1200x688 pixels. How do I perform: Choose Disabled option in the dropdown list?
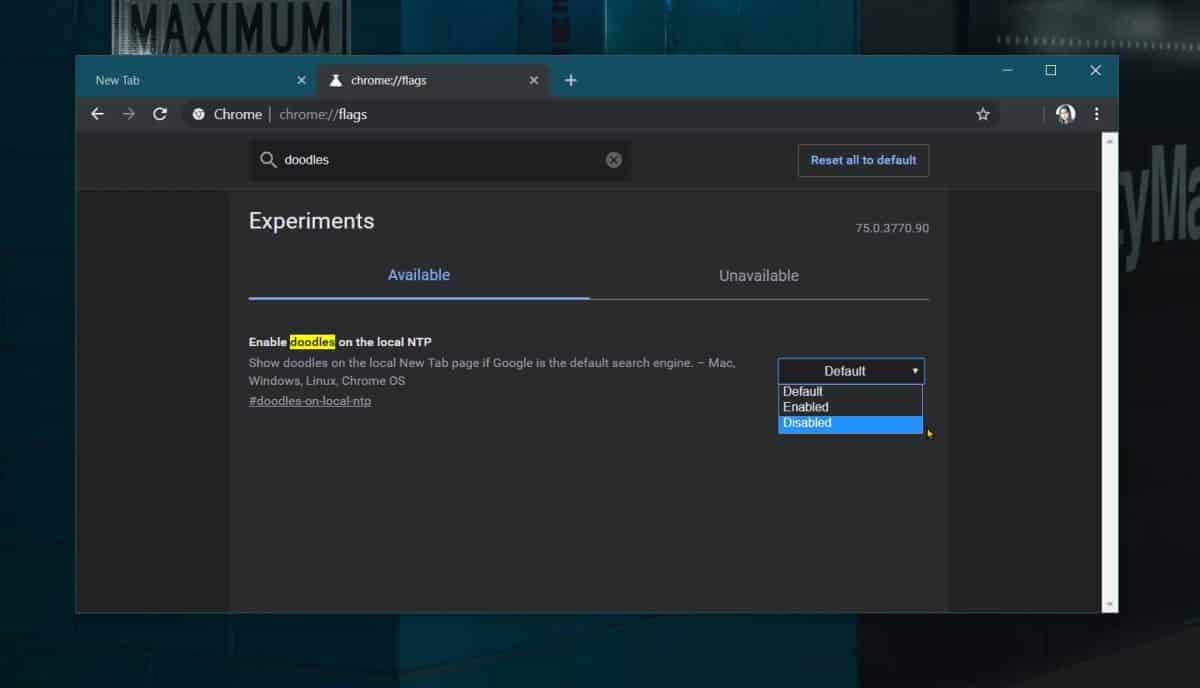850,423
